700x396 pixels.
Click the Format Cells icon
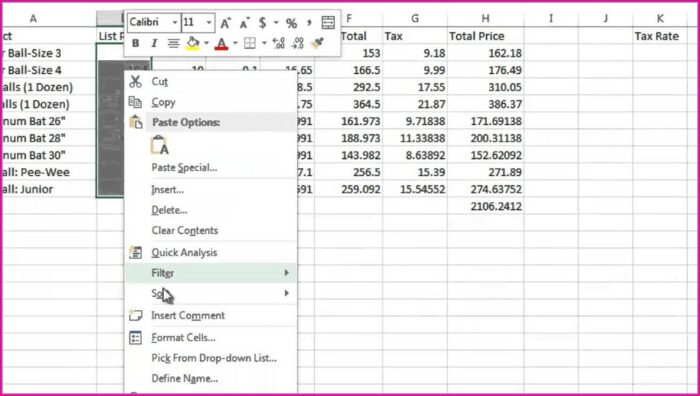pos(135,338)
